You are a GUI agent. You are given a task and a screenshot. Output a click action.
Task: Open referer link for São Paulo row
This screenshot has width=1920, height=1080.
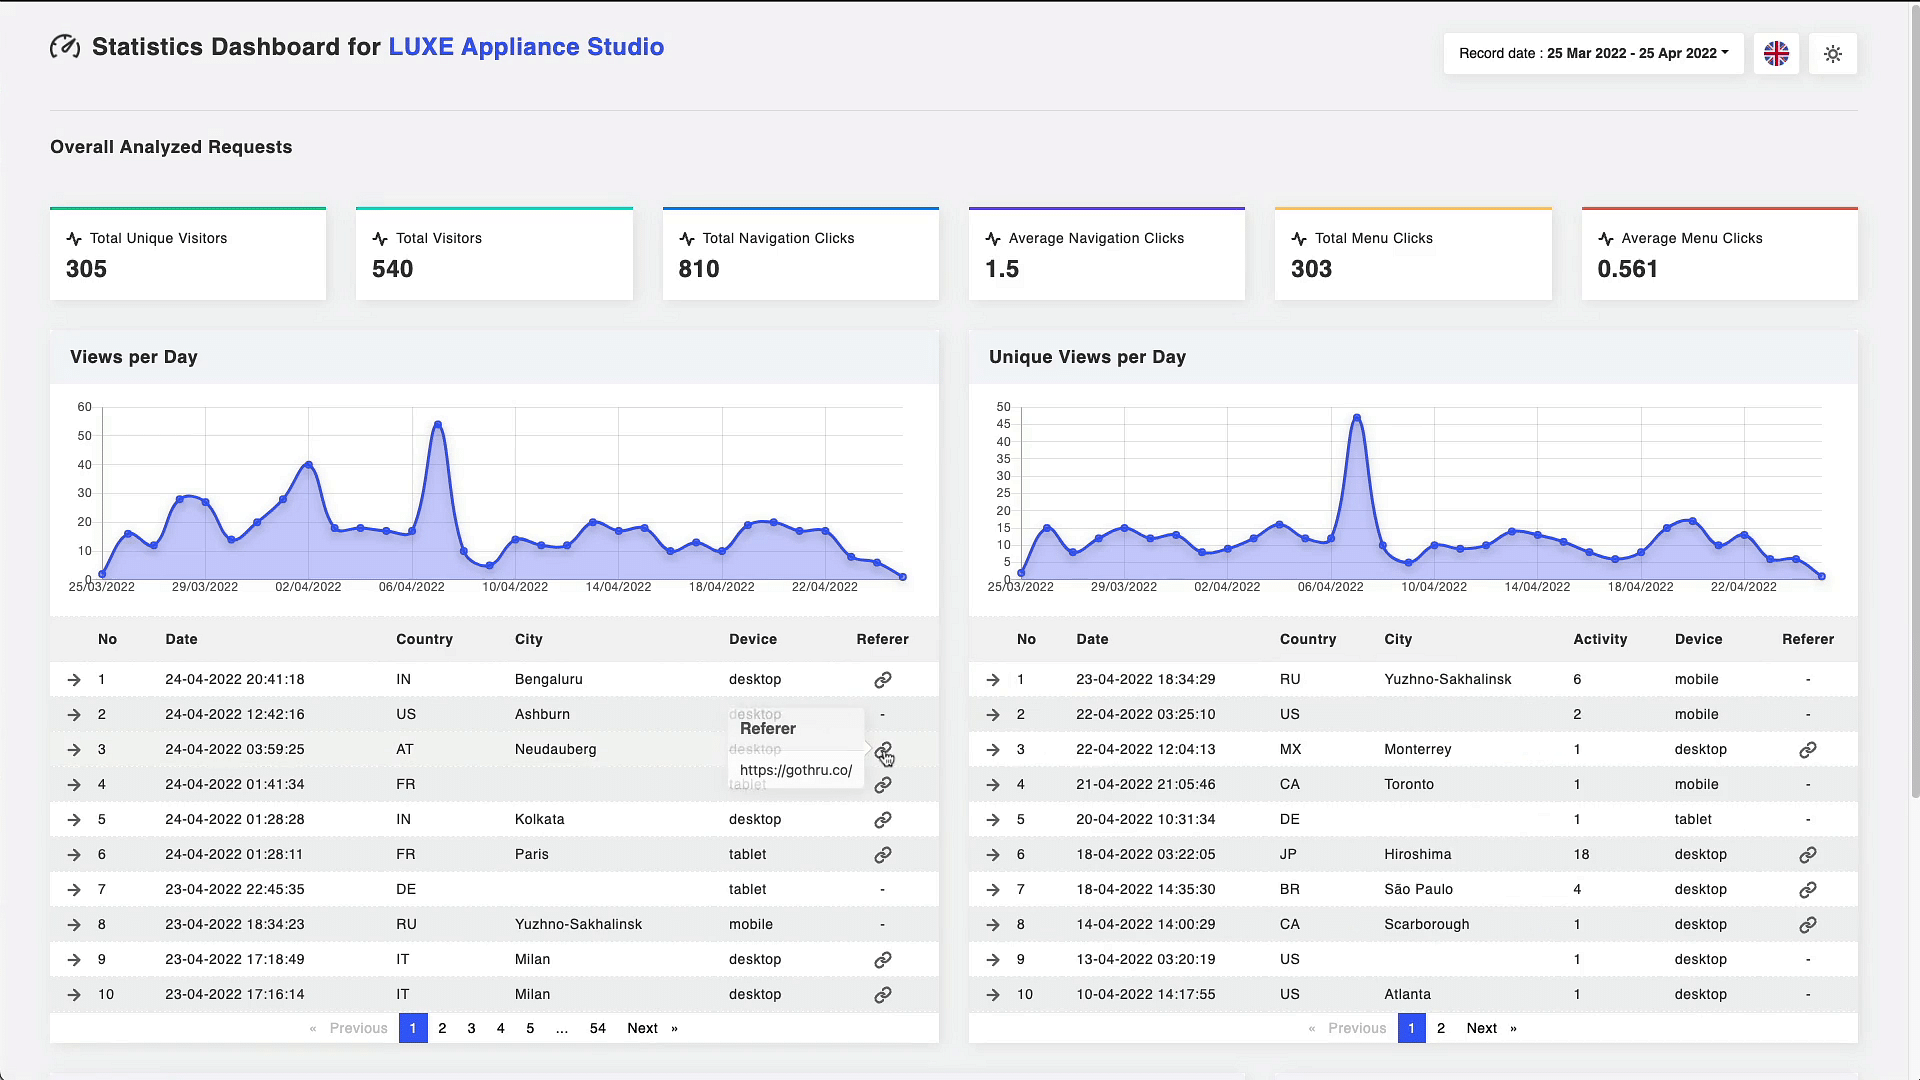coord(1807,890)
